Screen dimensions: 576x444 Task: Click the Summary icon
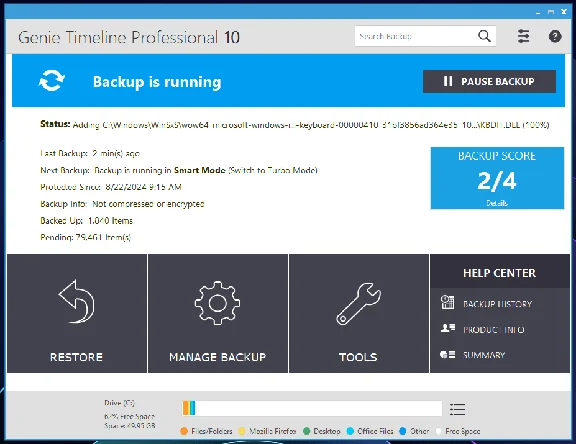pyautogui.click(x=447, y=354)
